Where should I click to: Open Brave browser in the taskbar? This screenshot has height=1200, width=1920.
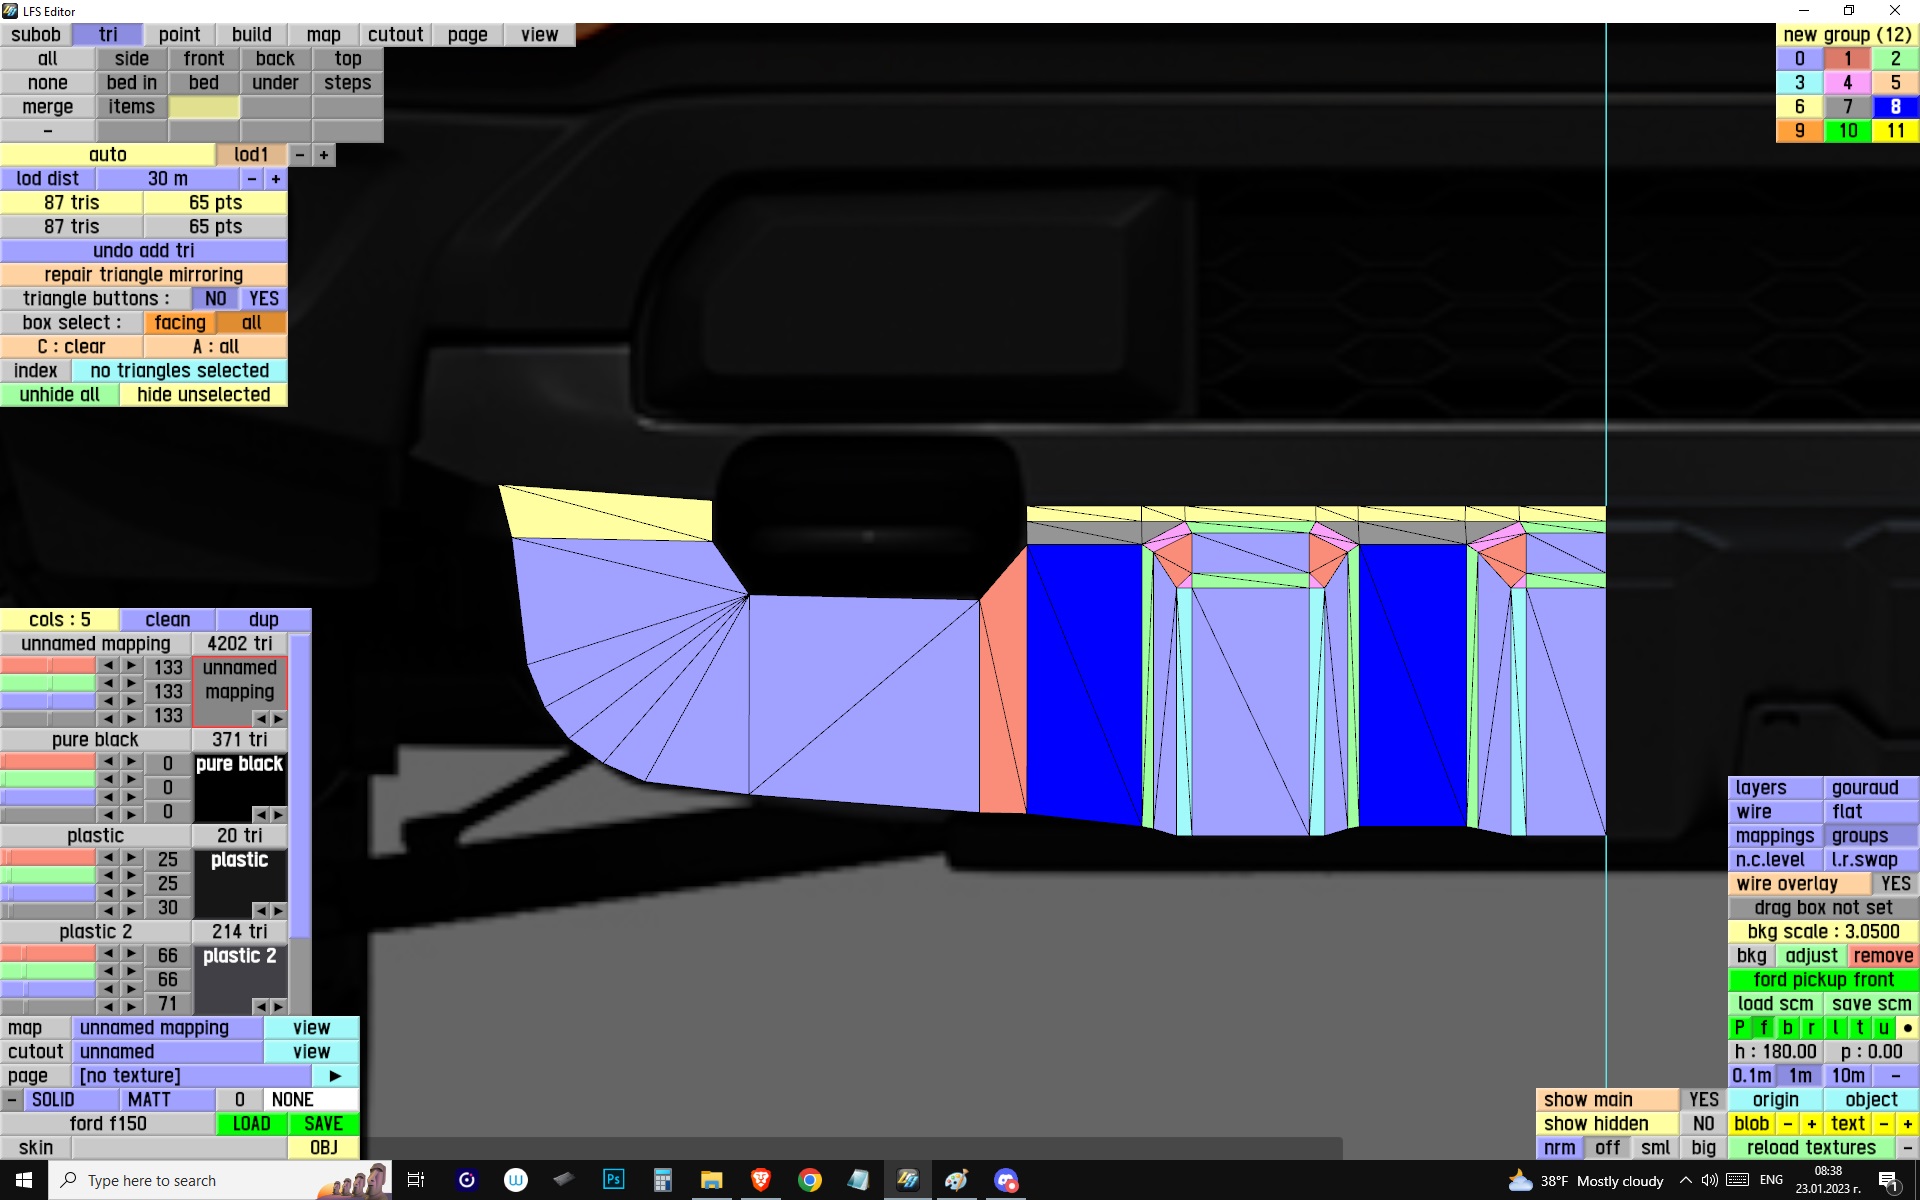coord(761,1180)
